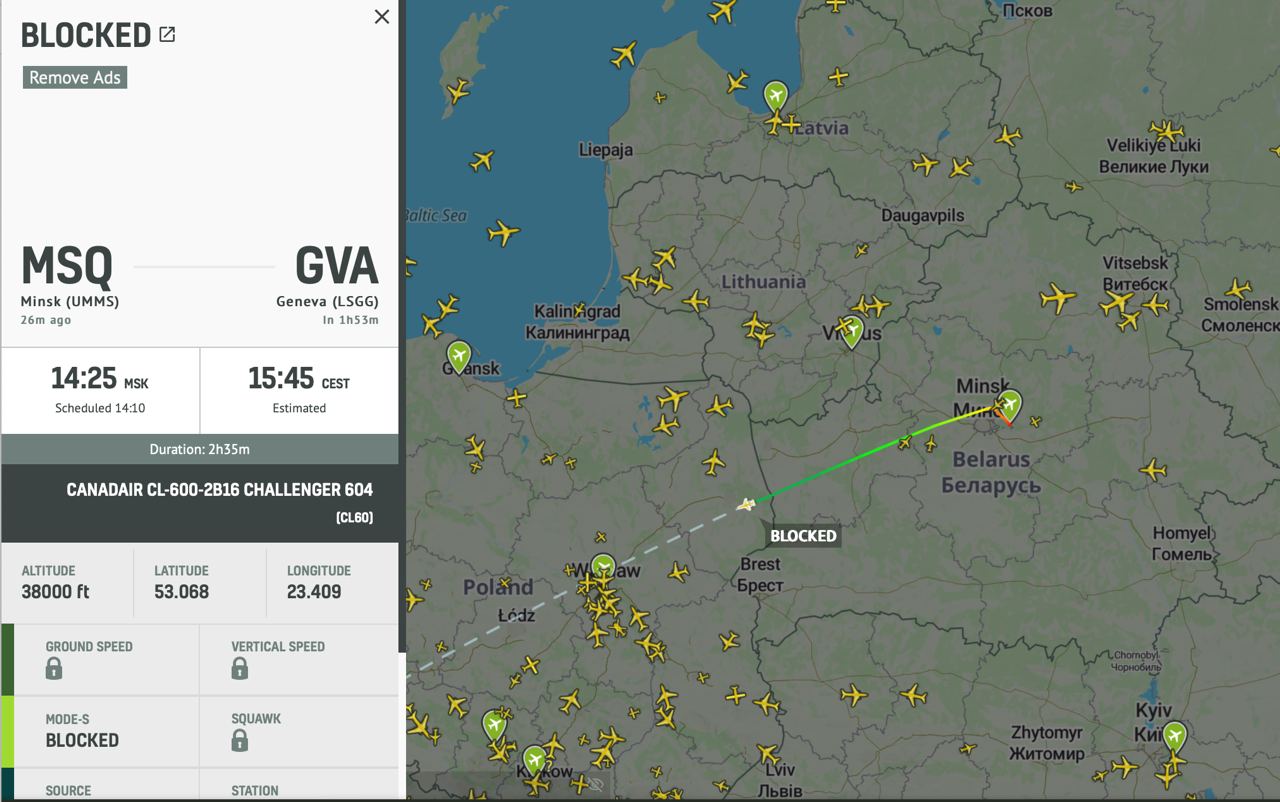This screenshot has width=1280, height=802.
Task: Click the Ground Speed lock icon
Action: 54,669
